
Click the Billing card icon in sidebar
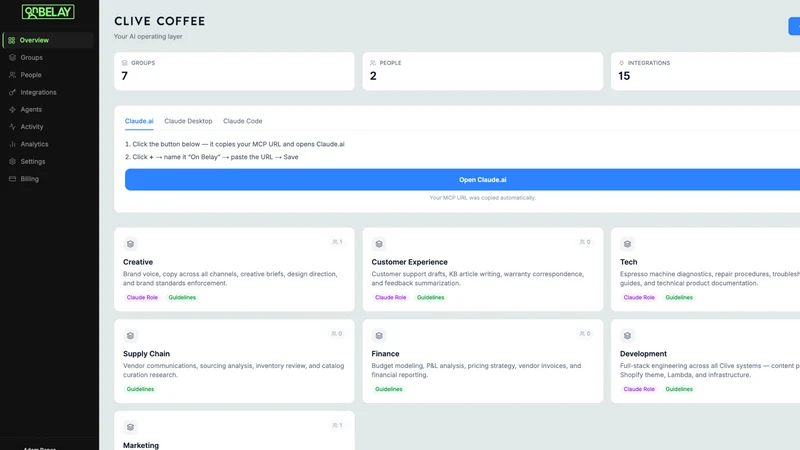tap(12, 179)
